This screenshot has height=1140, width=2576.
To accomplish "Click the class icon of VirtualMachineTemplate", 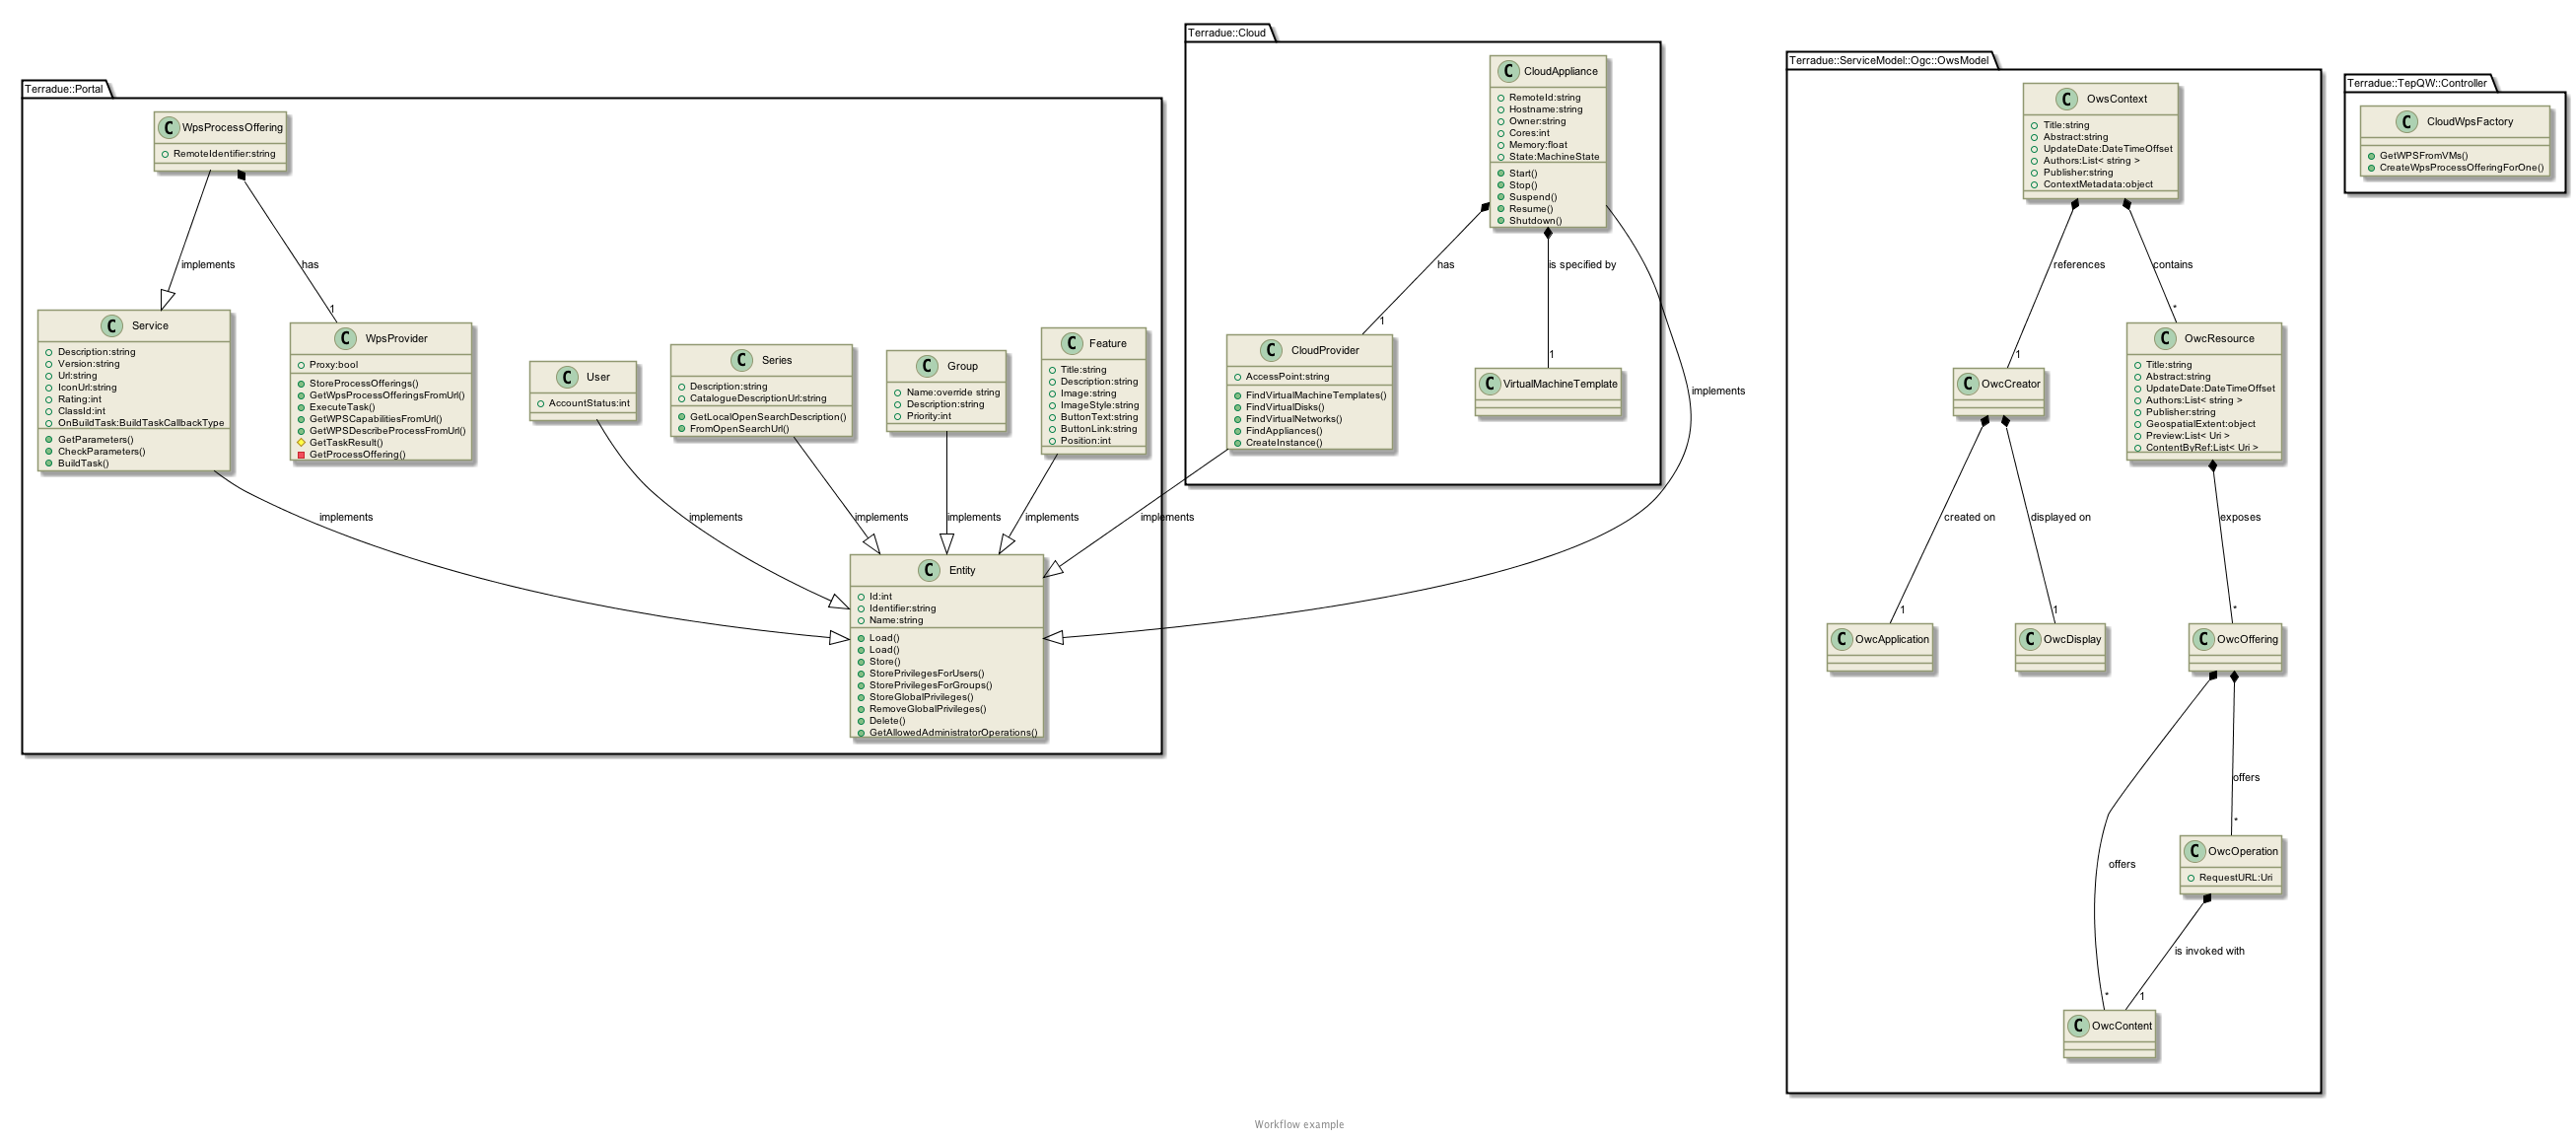I will pyautogui.click(x=1489, y=384).
